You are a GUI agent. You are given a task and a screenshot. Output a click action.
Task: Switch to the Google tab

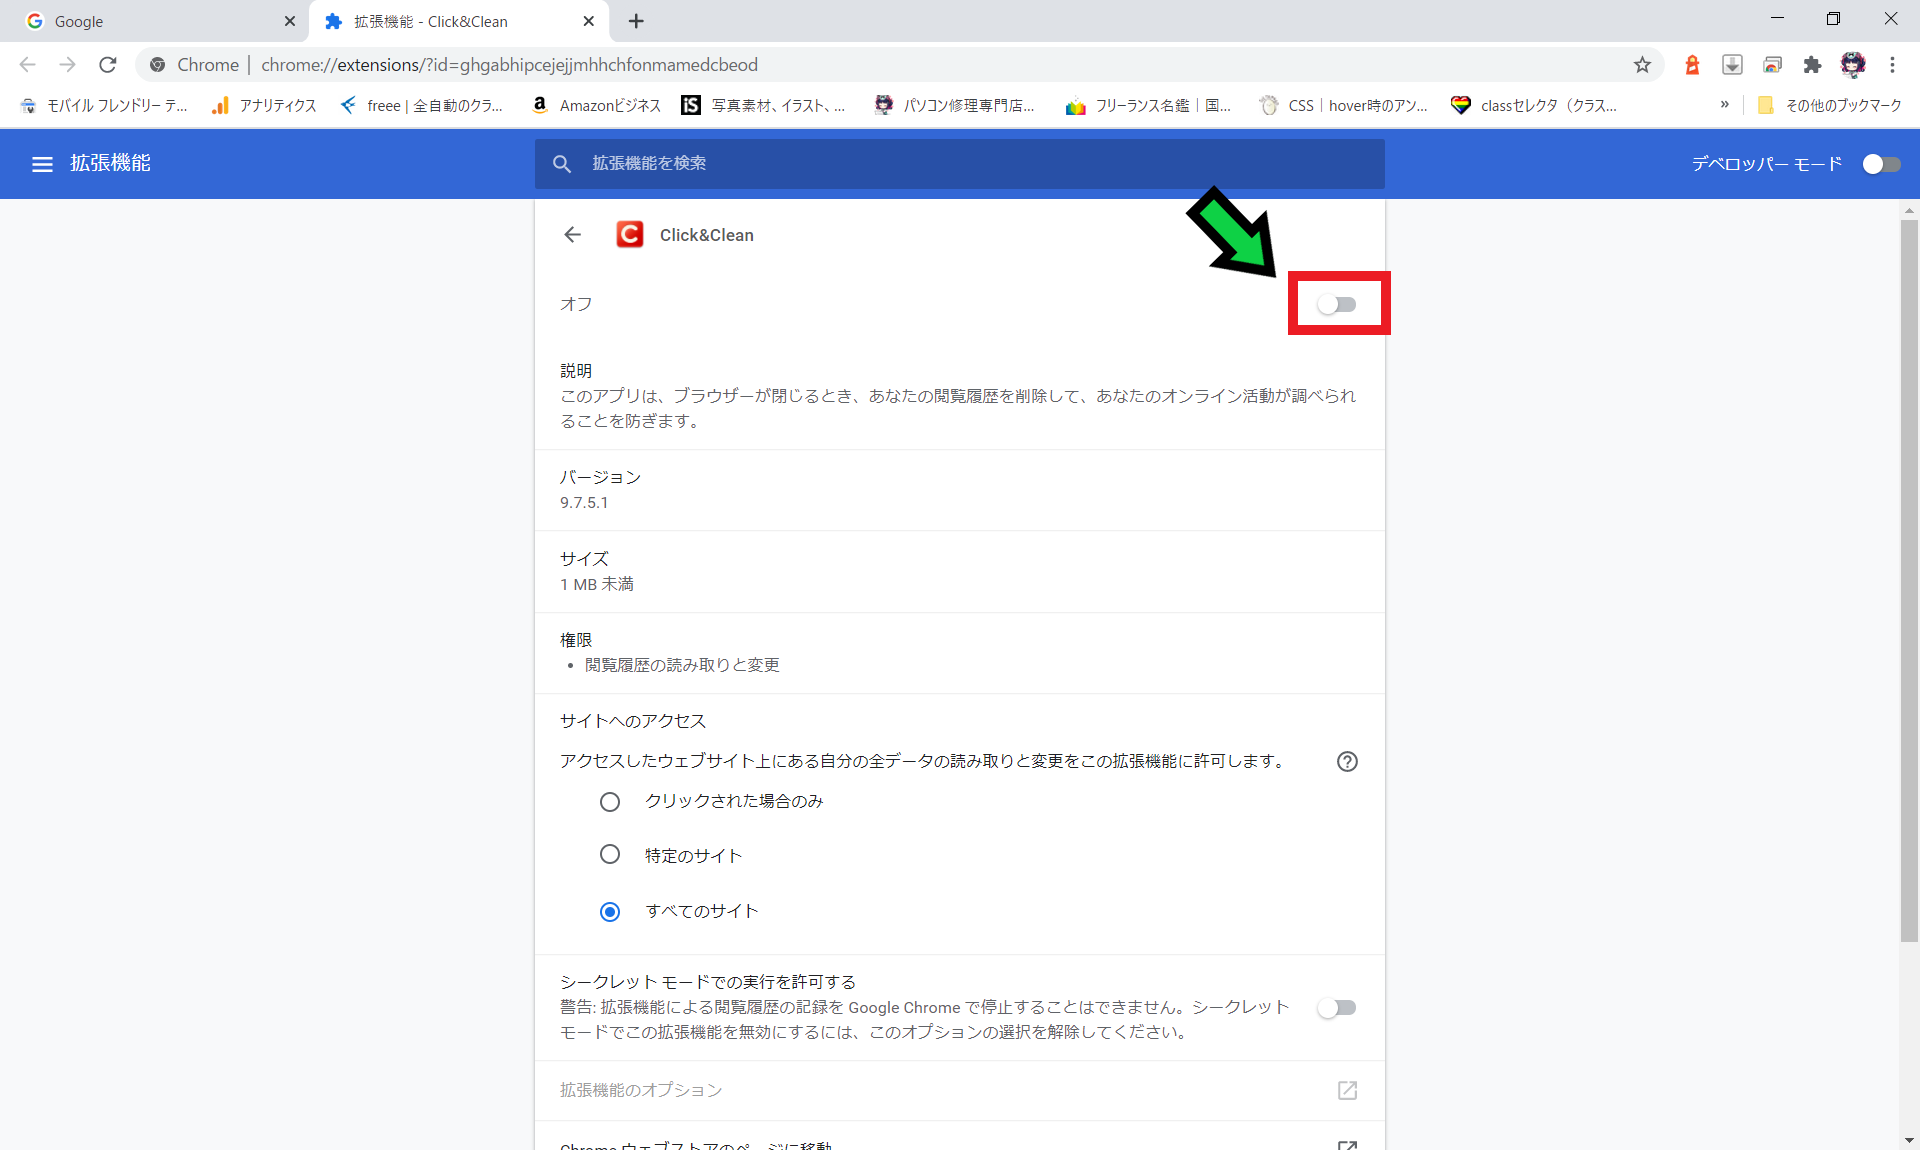click(155, 21)
